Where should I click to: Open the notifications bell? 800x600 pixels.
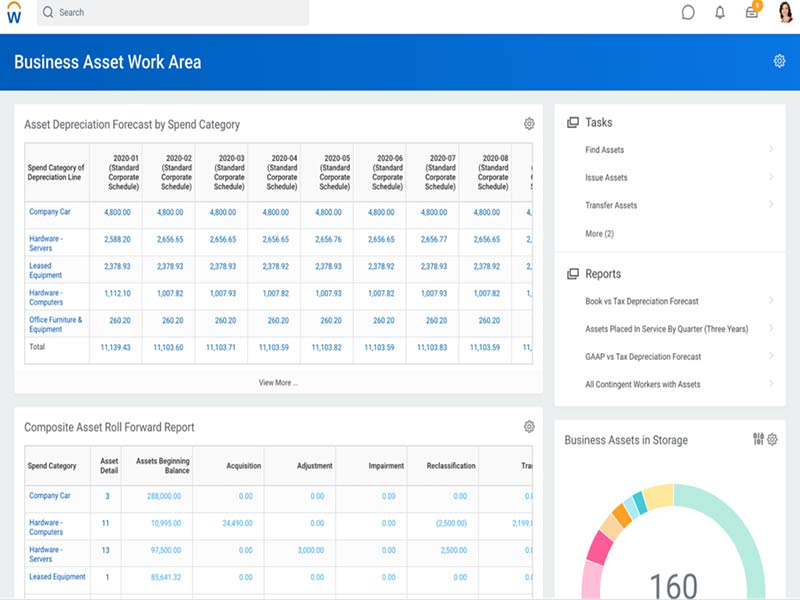click(x=718, y=12)
